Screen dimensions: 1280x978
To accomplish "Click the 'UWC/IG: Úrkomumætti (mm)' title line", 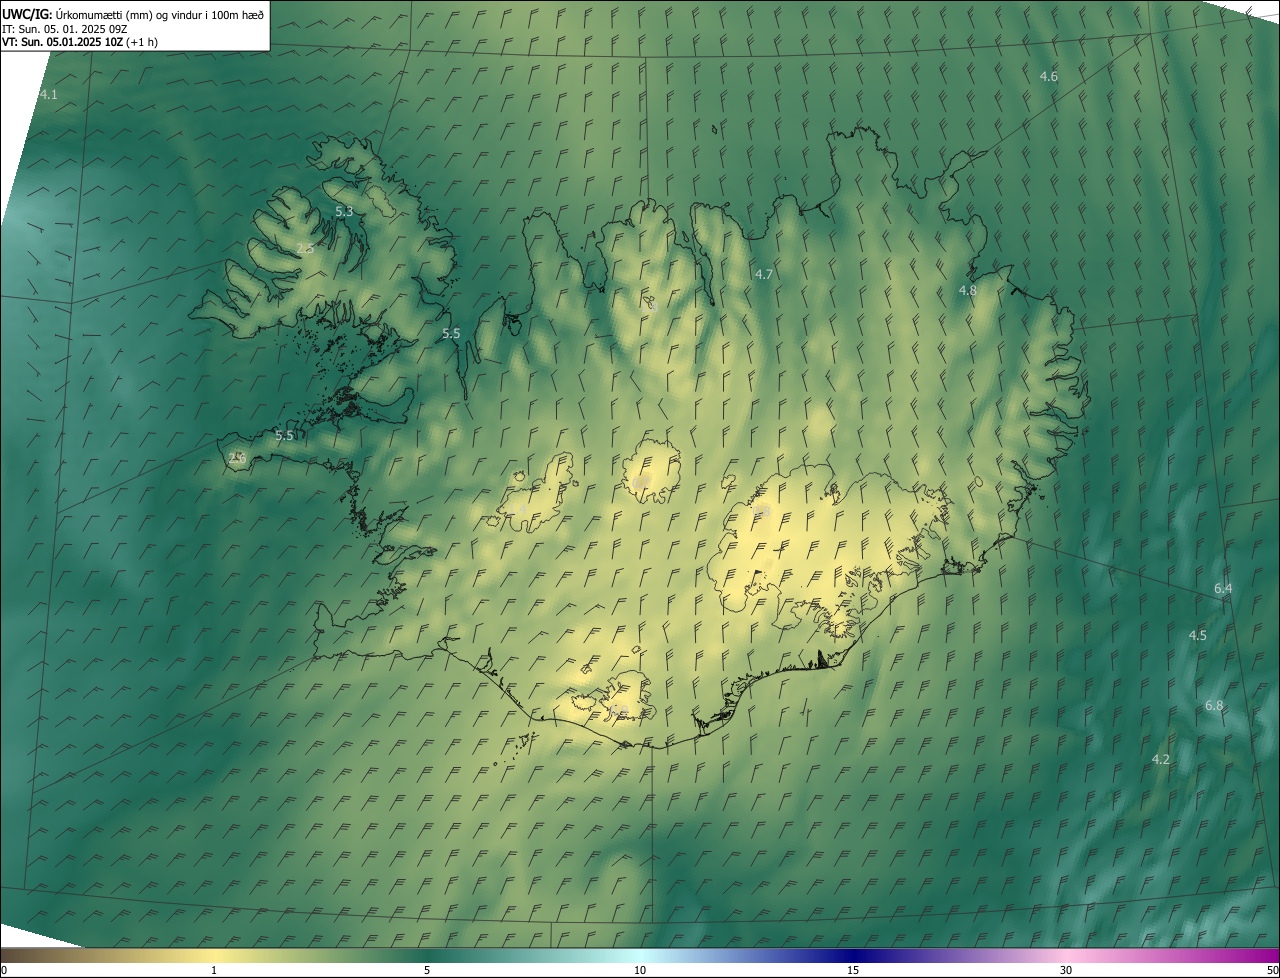I will pos(133,14).
